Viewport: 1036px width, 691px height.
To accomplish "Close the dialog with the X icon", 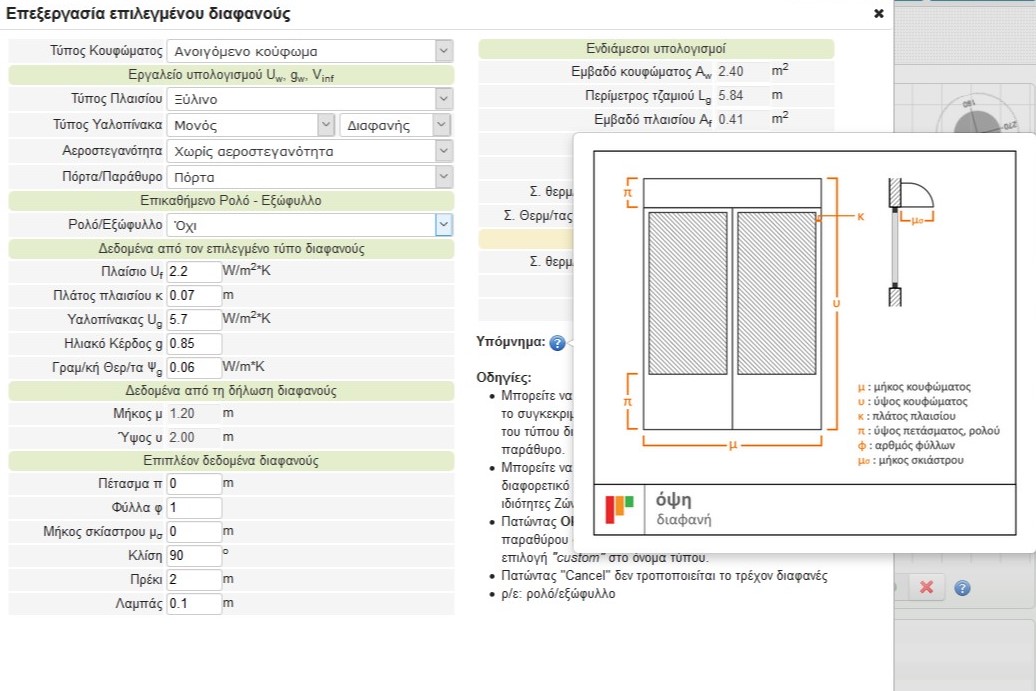I will (879, 13).
